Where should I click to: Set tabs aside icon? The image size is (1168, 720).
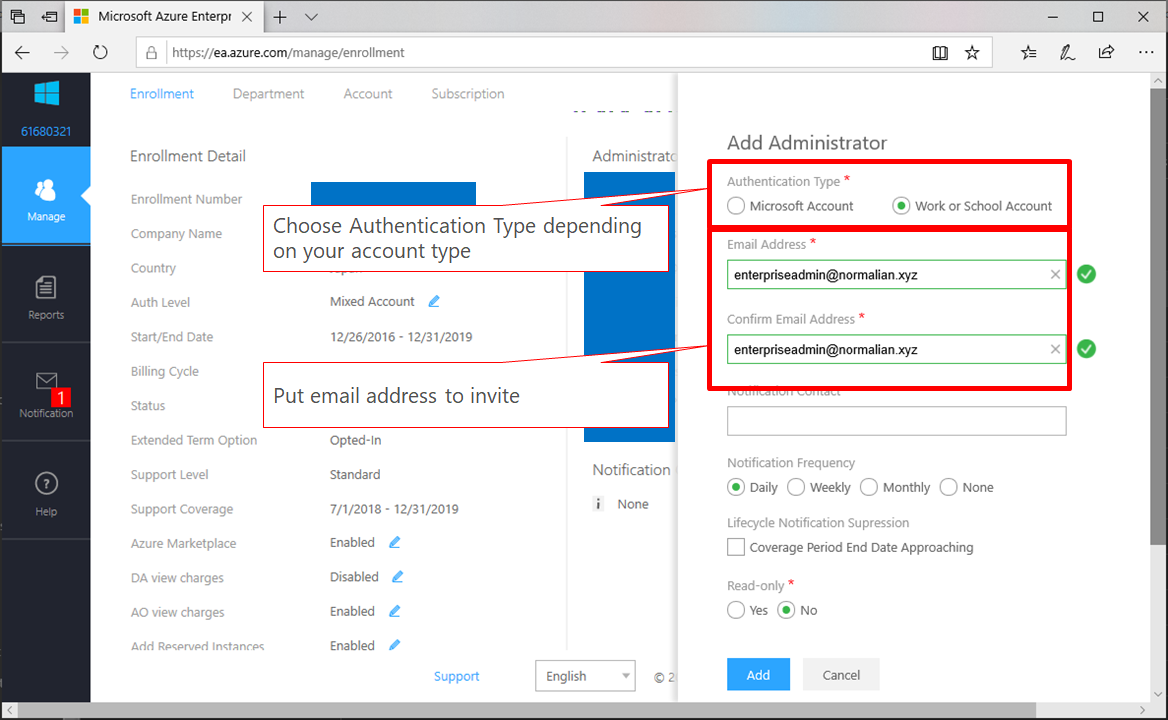(50, 17)
